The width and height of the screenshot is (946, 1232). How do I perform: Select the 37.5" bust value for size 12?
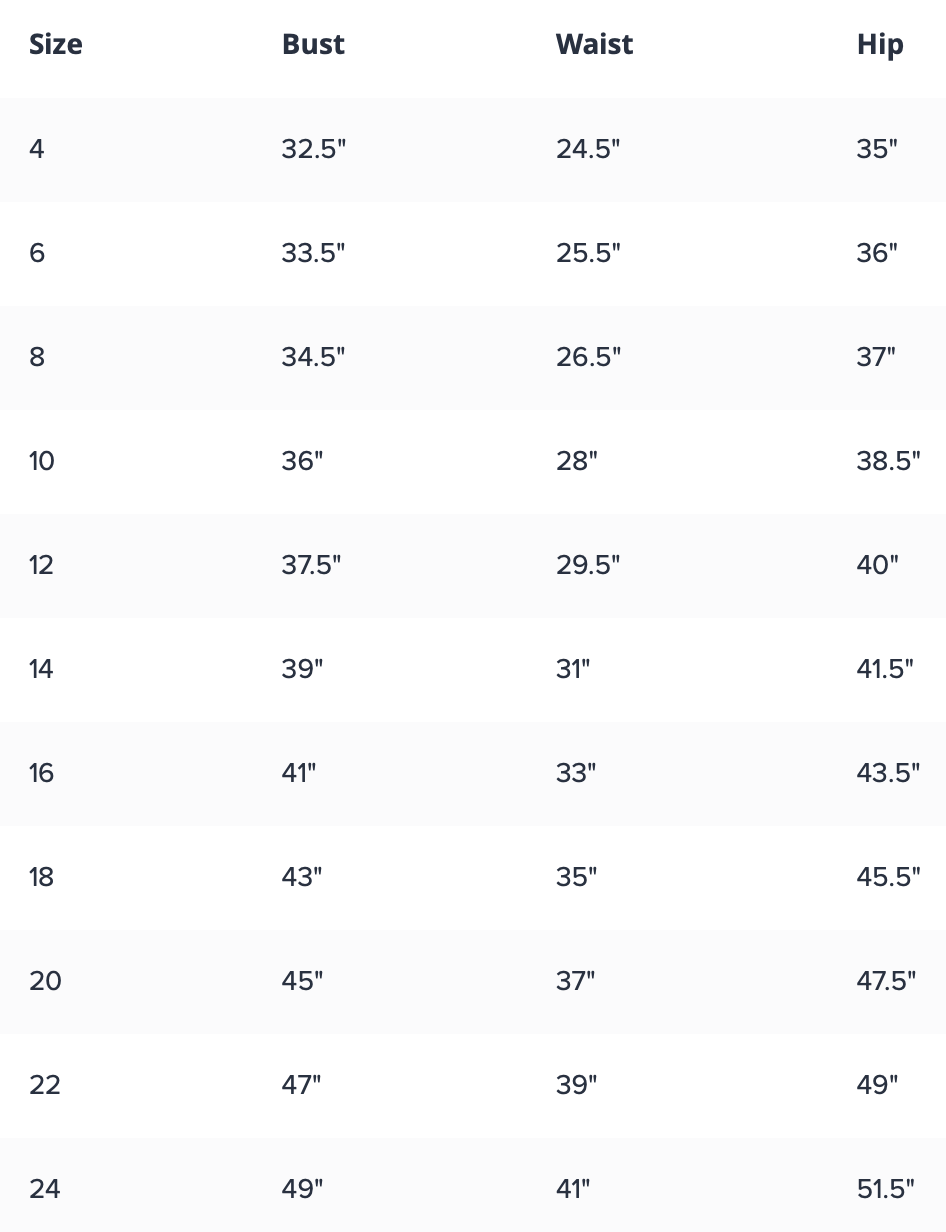[311, 565]
